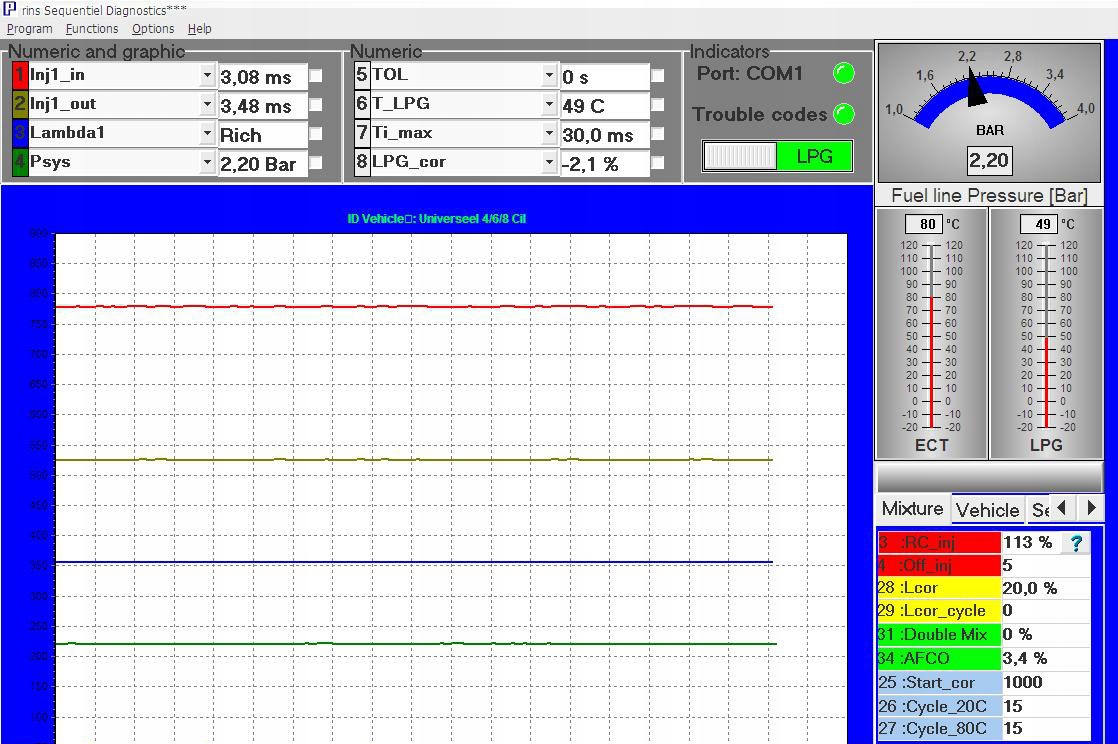
Task: Open the LPG_cor parameter dropdown
Action: point(549,162)
